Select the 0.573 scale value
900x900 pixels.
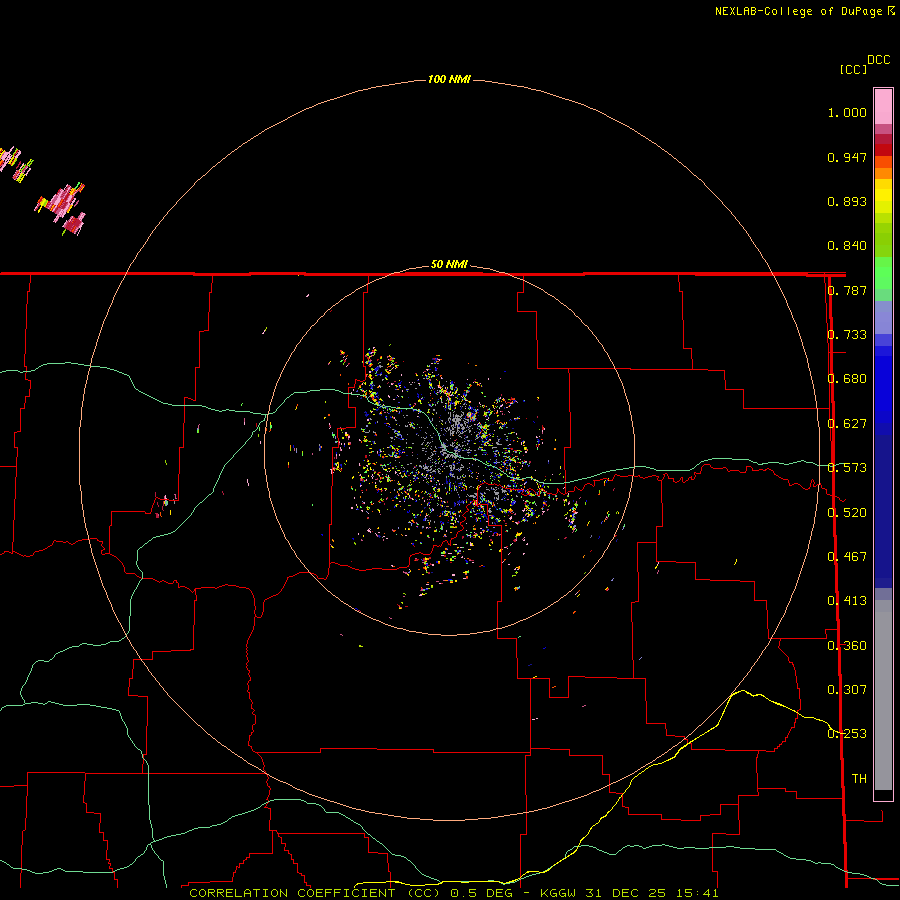coord(847,468)
